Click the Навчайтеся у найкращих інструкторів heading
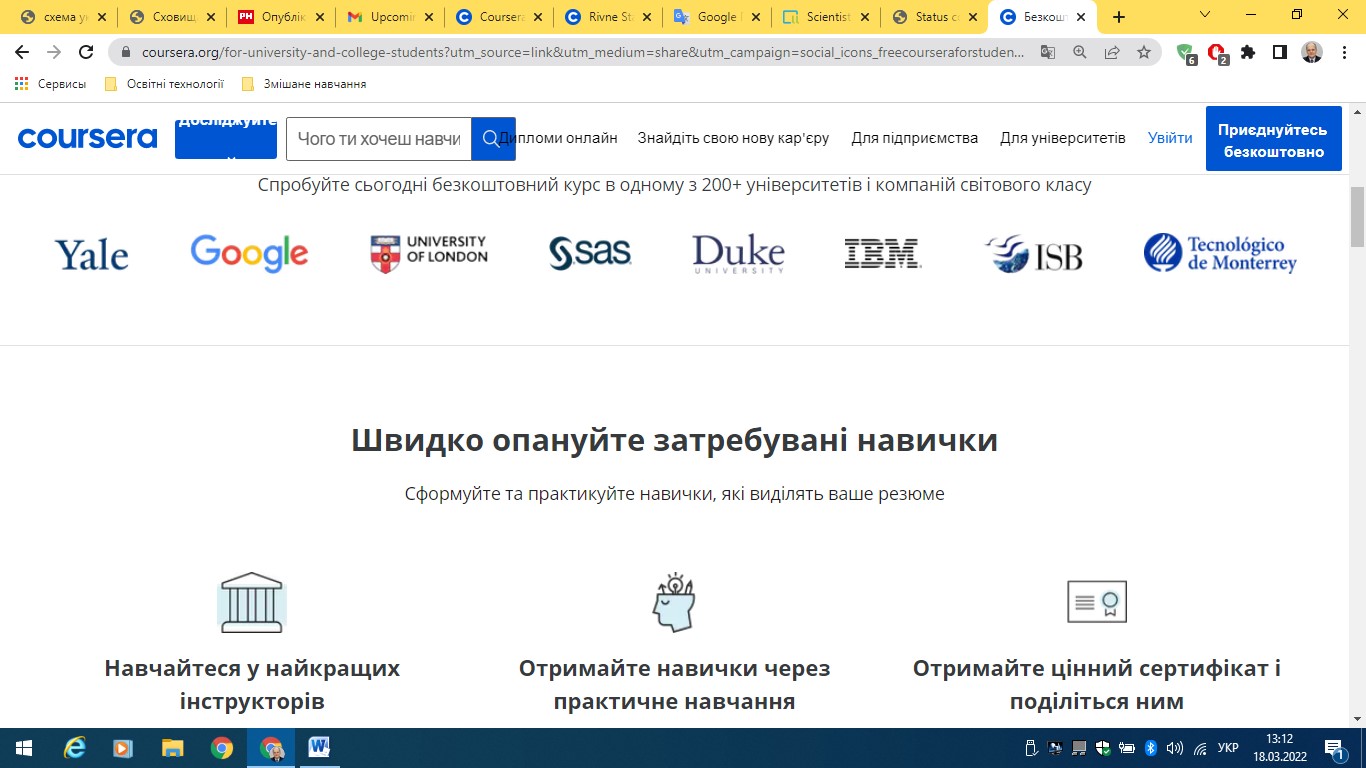Viewport: 1366px width, 768px height. (x=252, y=684)
